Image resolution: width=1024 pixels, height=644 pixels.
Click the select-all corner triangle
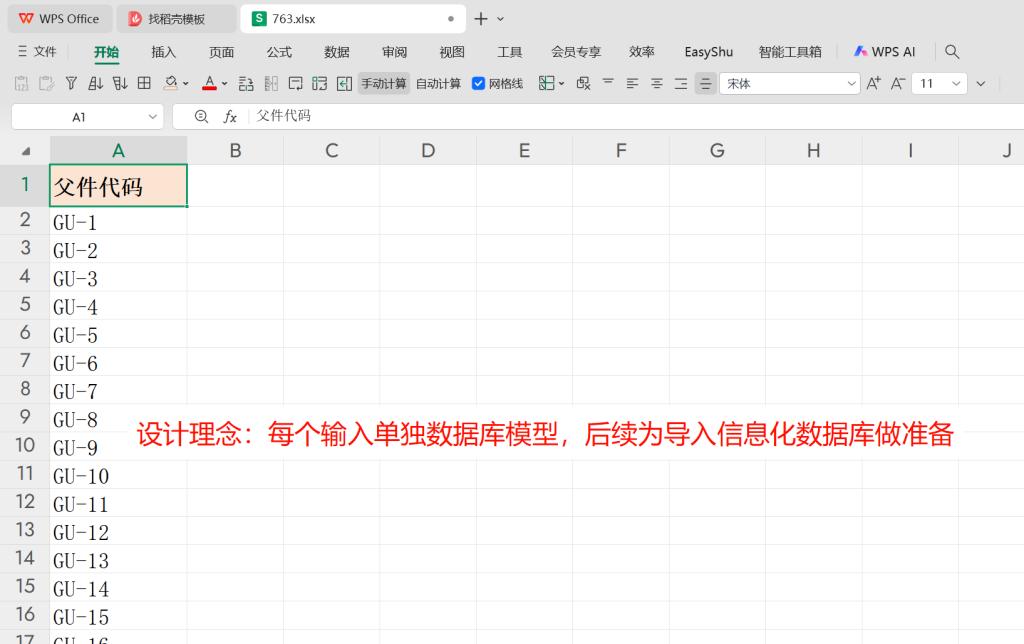coord(25,151)
